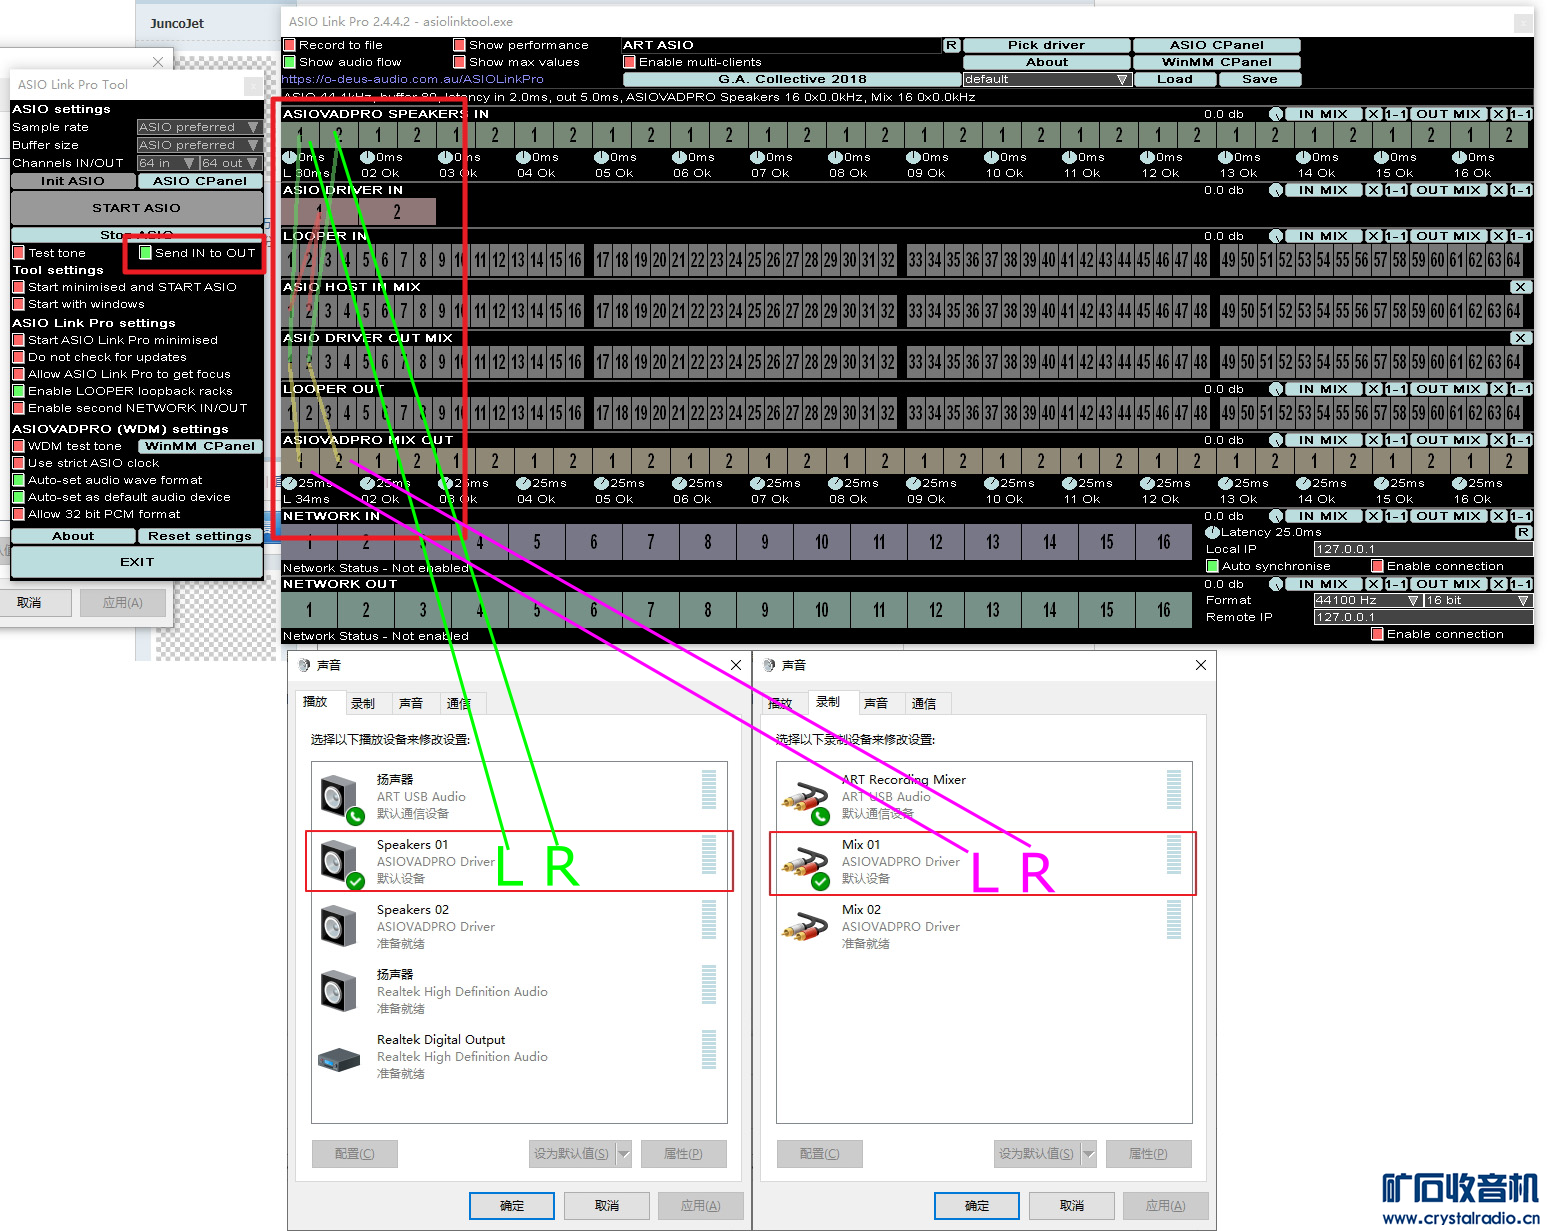Click the Remote IP input field
Screen dimensions: 1548x1231
[x=1423, y=617]
